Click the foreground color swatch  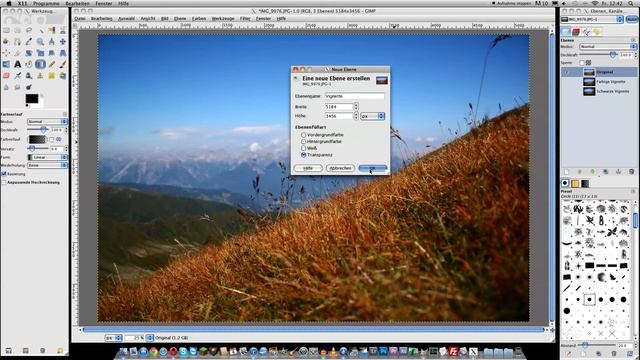coord(32,98)
